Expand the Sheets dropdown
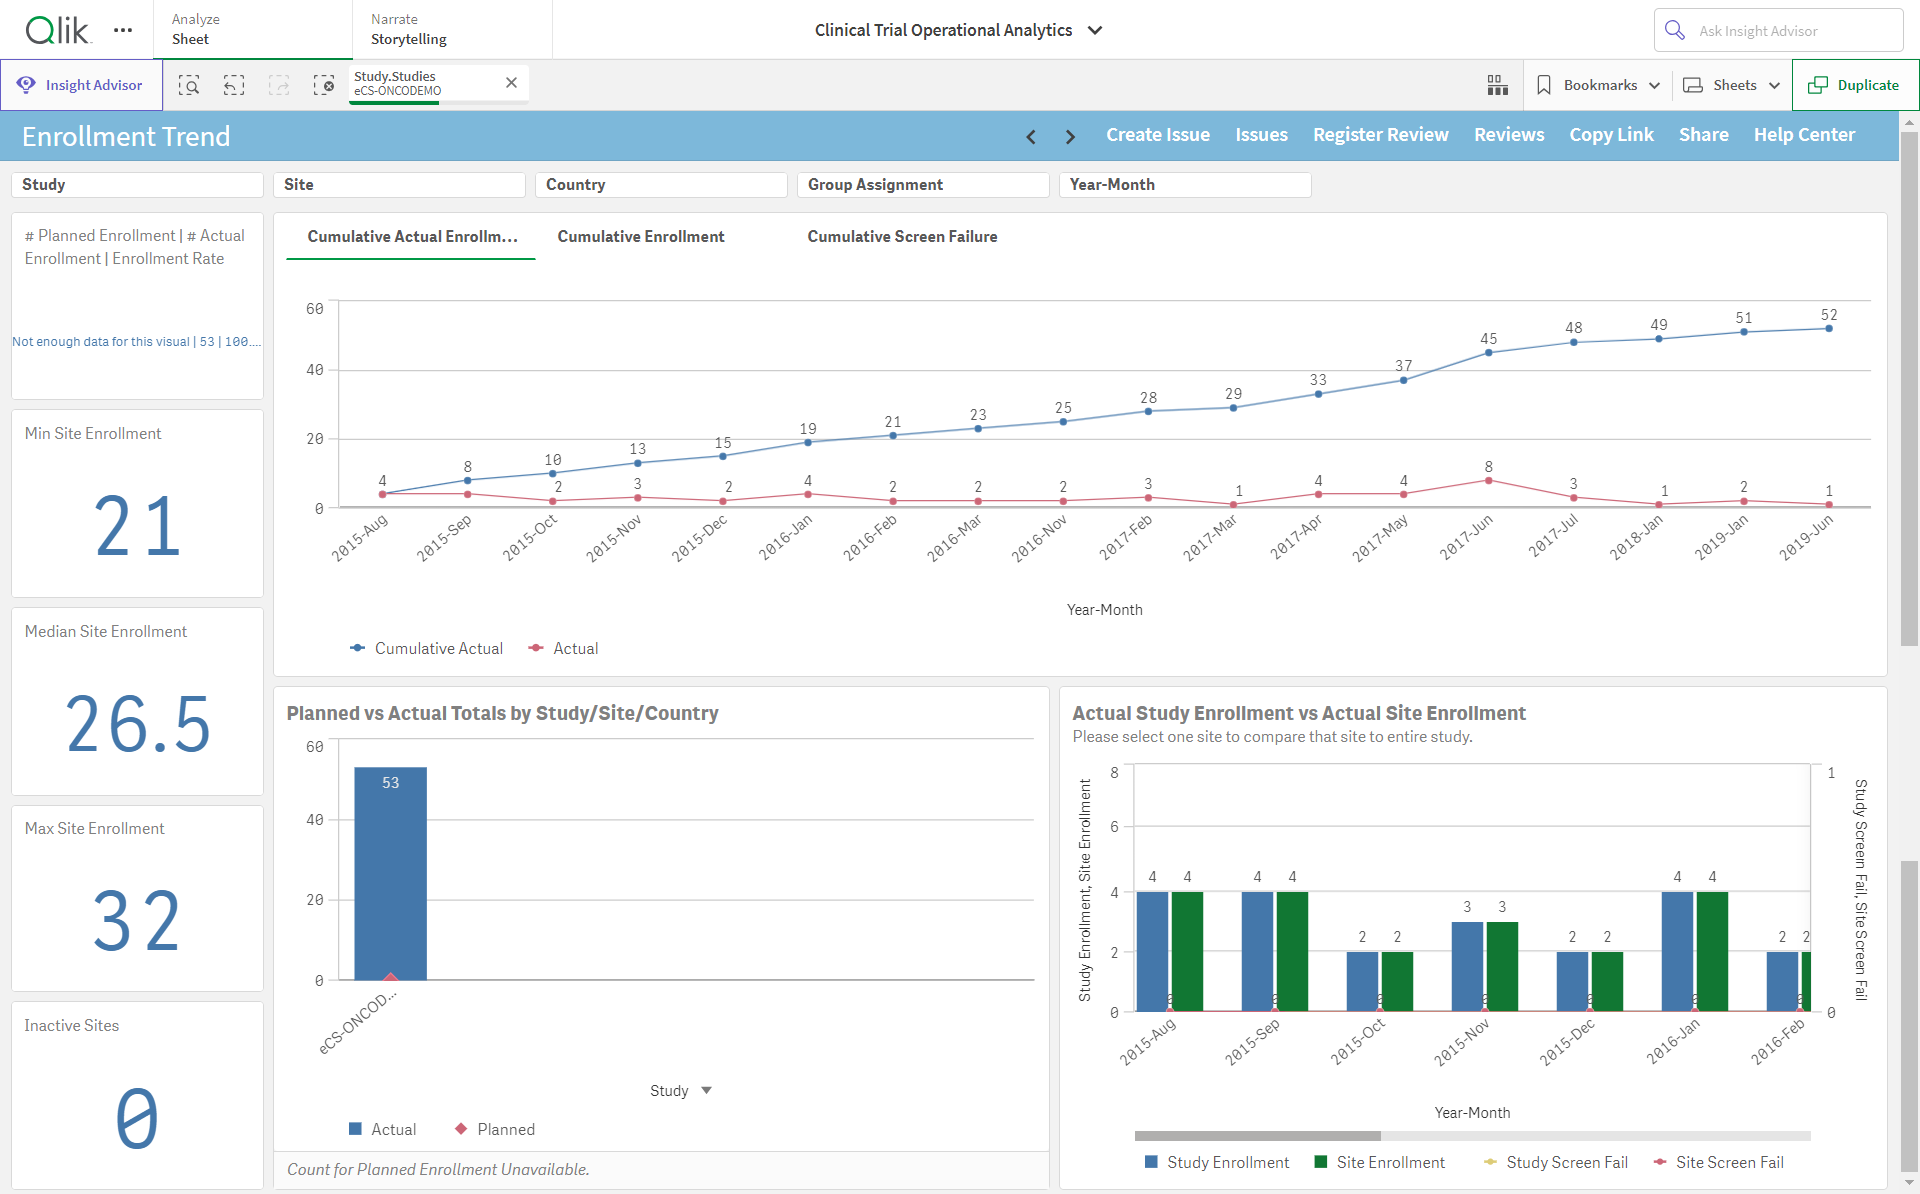This screenshot has height=1194, width=1920. pos(1774,85)
